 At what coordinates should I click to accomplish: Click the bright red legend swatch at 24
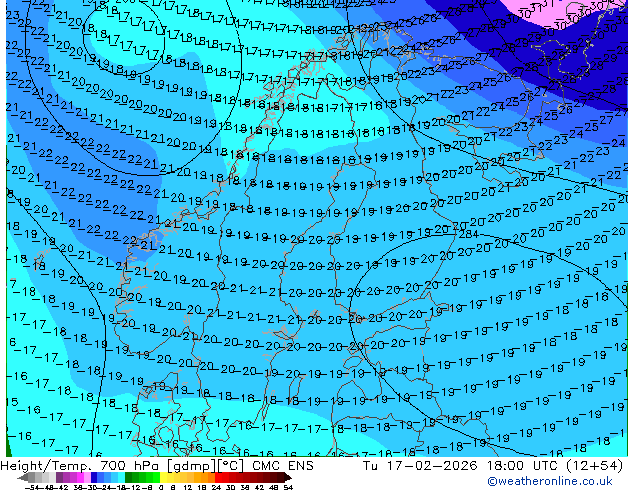tap(218, 478)
